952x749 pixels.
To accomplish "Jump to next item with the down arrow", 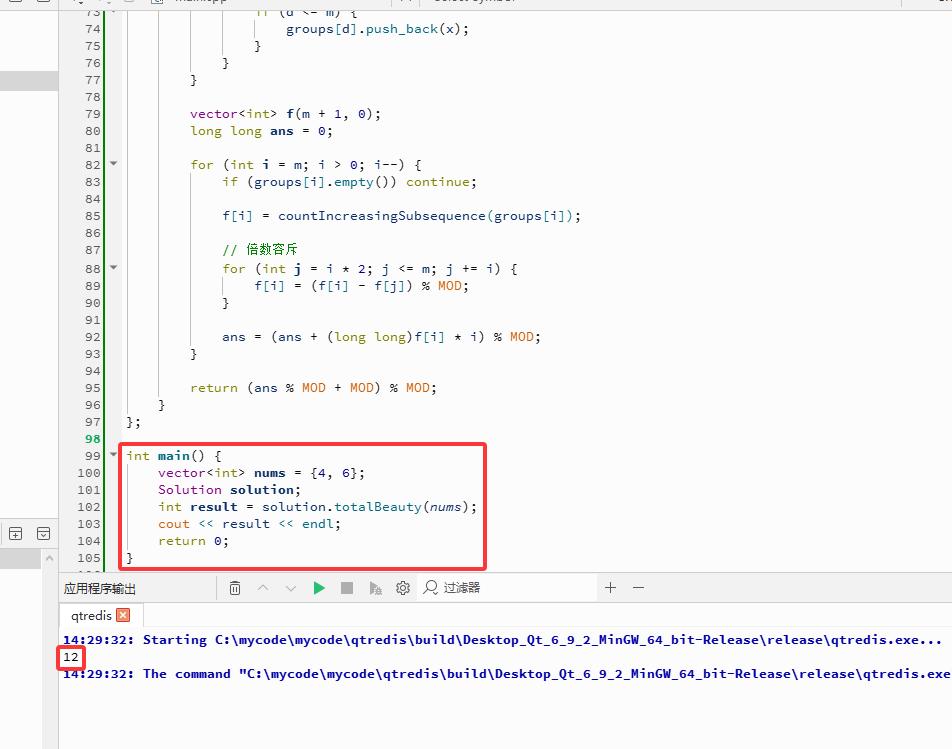I will point(291,588).
